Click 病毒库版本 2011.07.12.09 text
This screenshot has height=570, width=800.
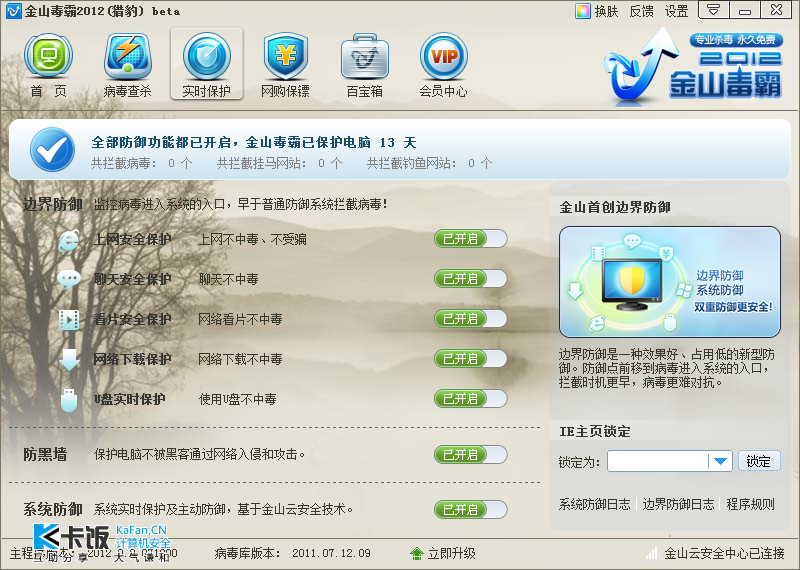click(293, 553)
